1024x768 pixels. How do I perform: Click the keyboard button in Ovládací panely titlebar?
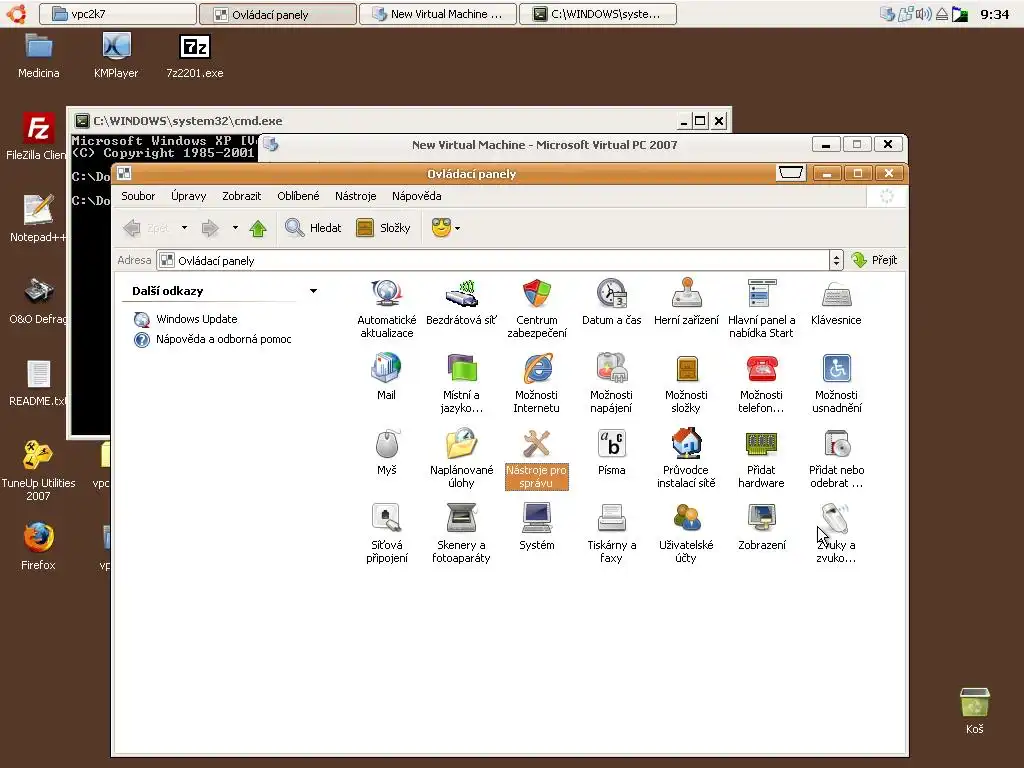(x=791, y=173)
